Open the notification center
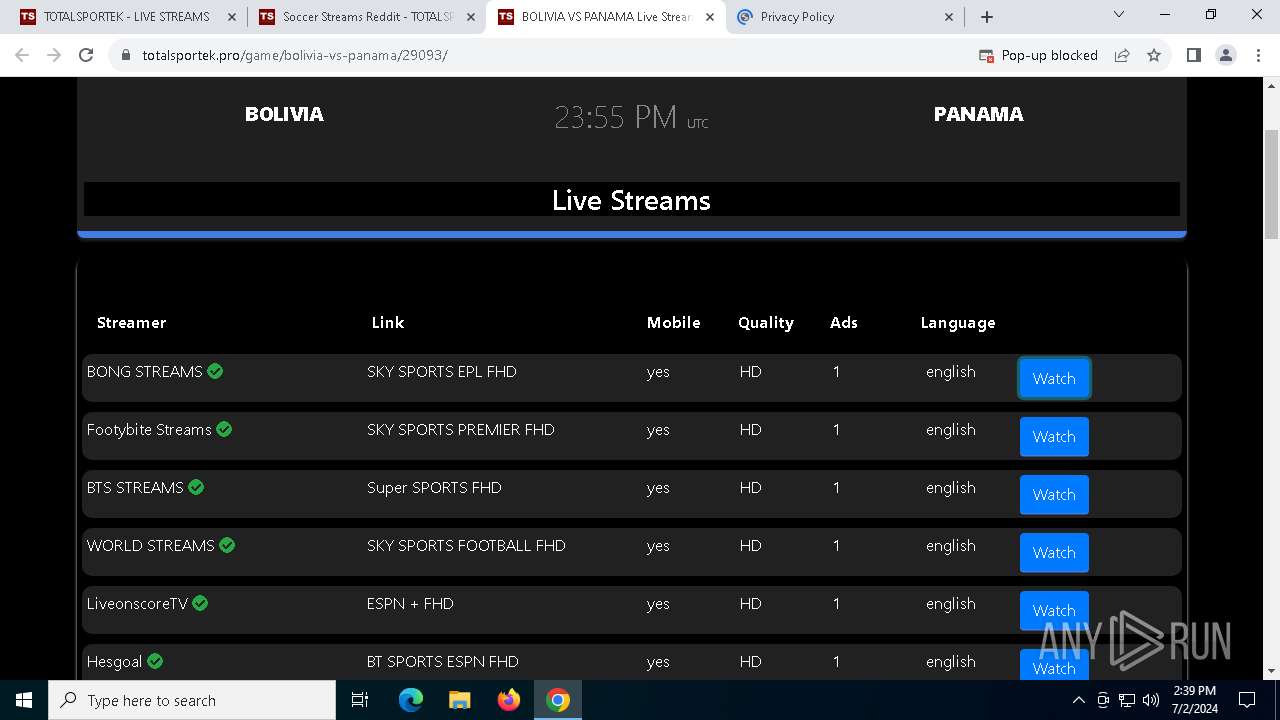 1247,700
